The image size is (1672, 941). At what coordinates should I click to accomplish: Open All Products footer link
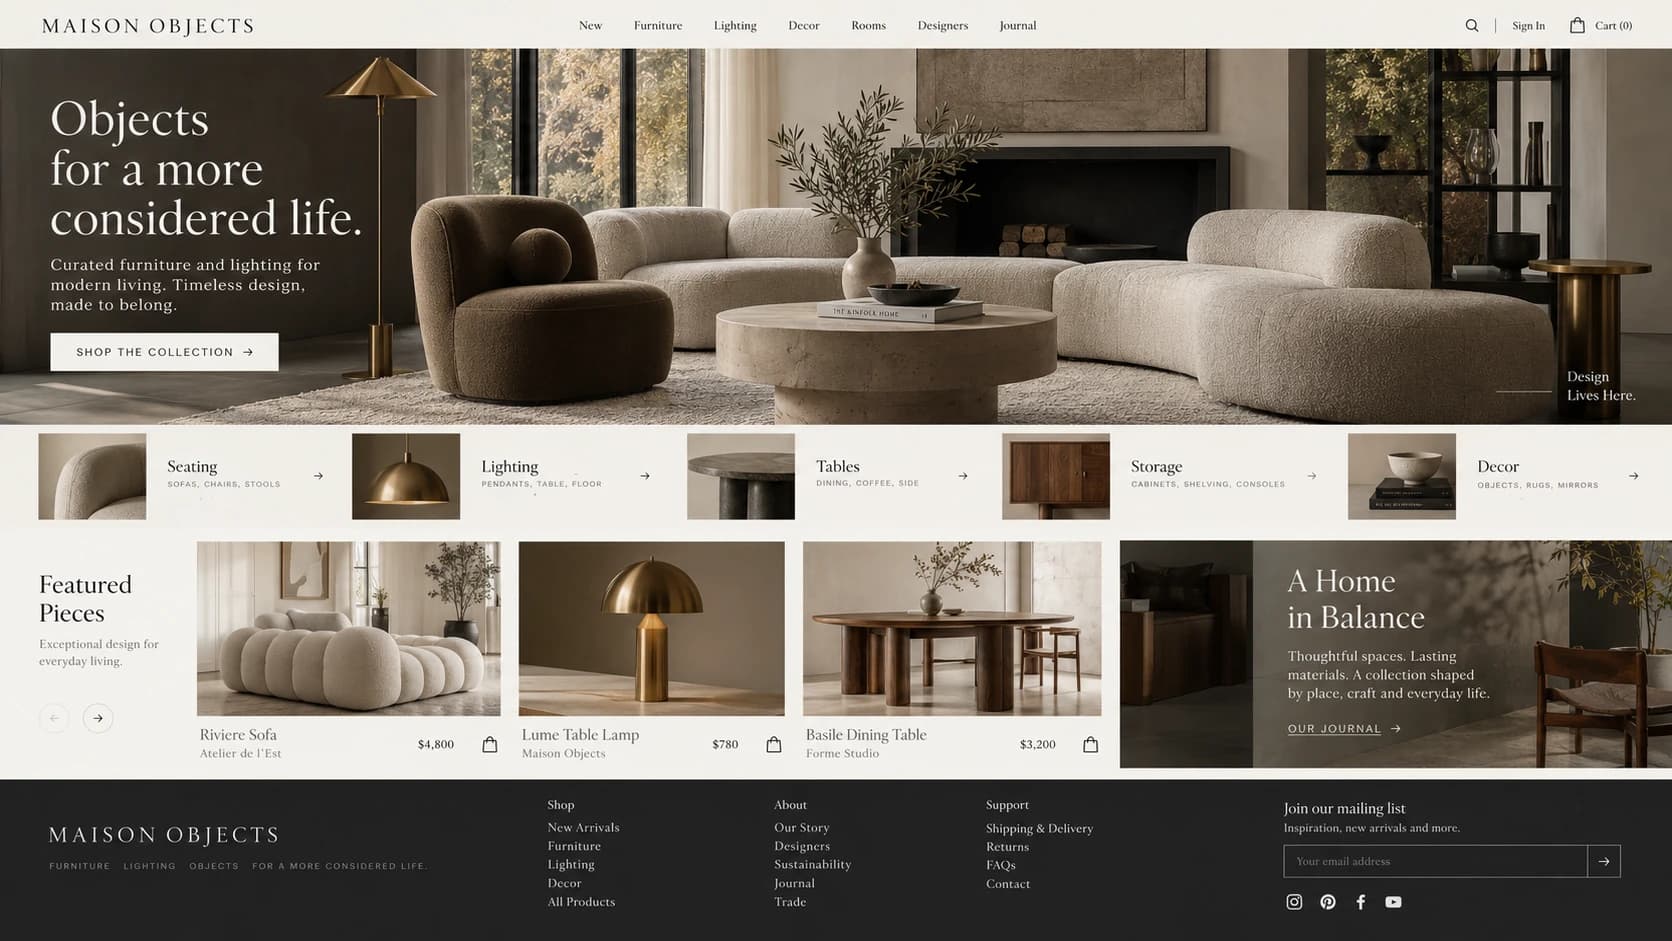pos(581,902)
